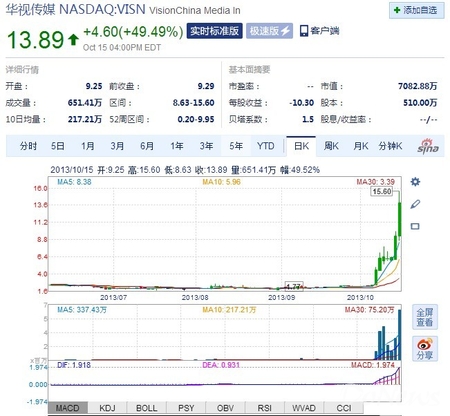
Task: Select the 月K monthly candlestick tab
Action: pos(361,146)
